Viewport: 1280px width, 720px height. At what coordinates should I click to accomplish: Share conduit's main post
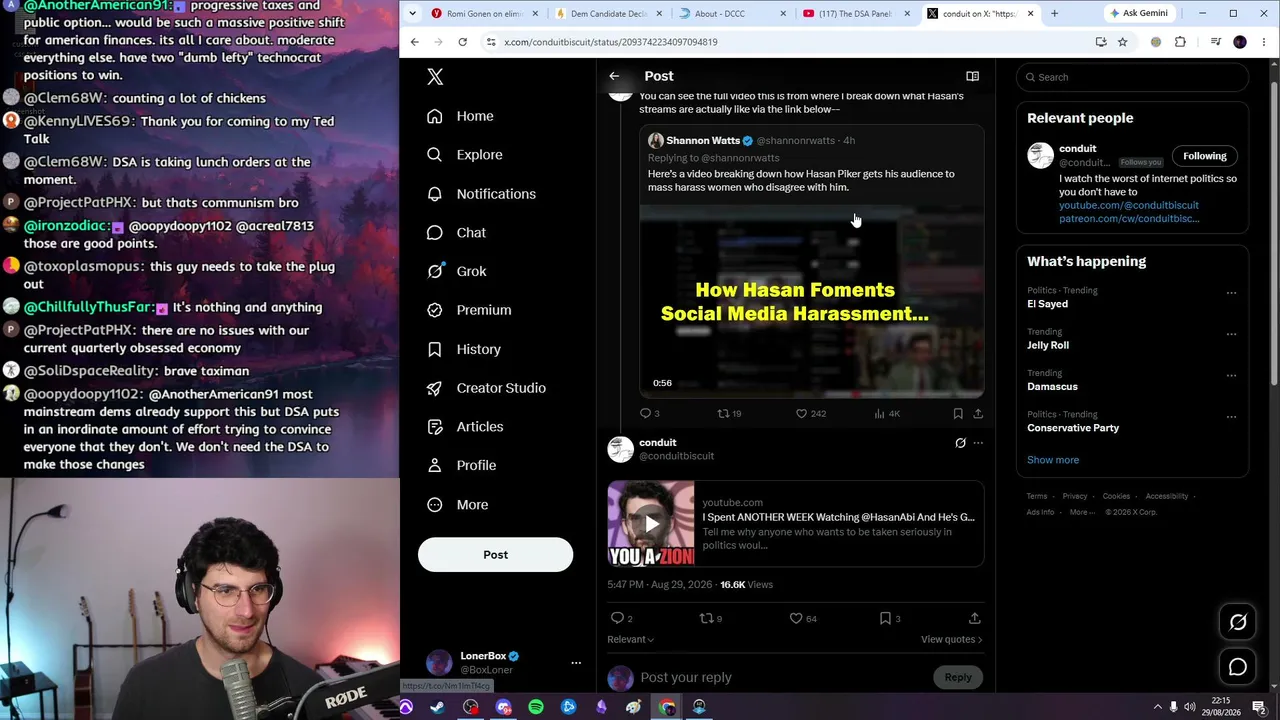pos(974,618)
